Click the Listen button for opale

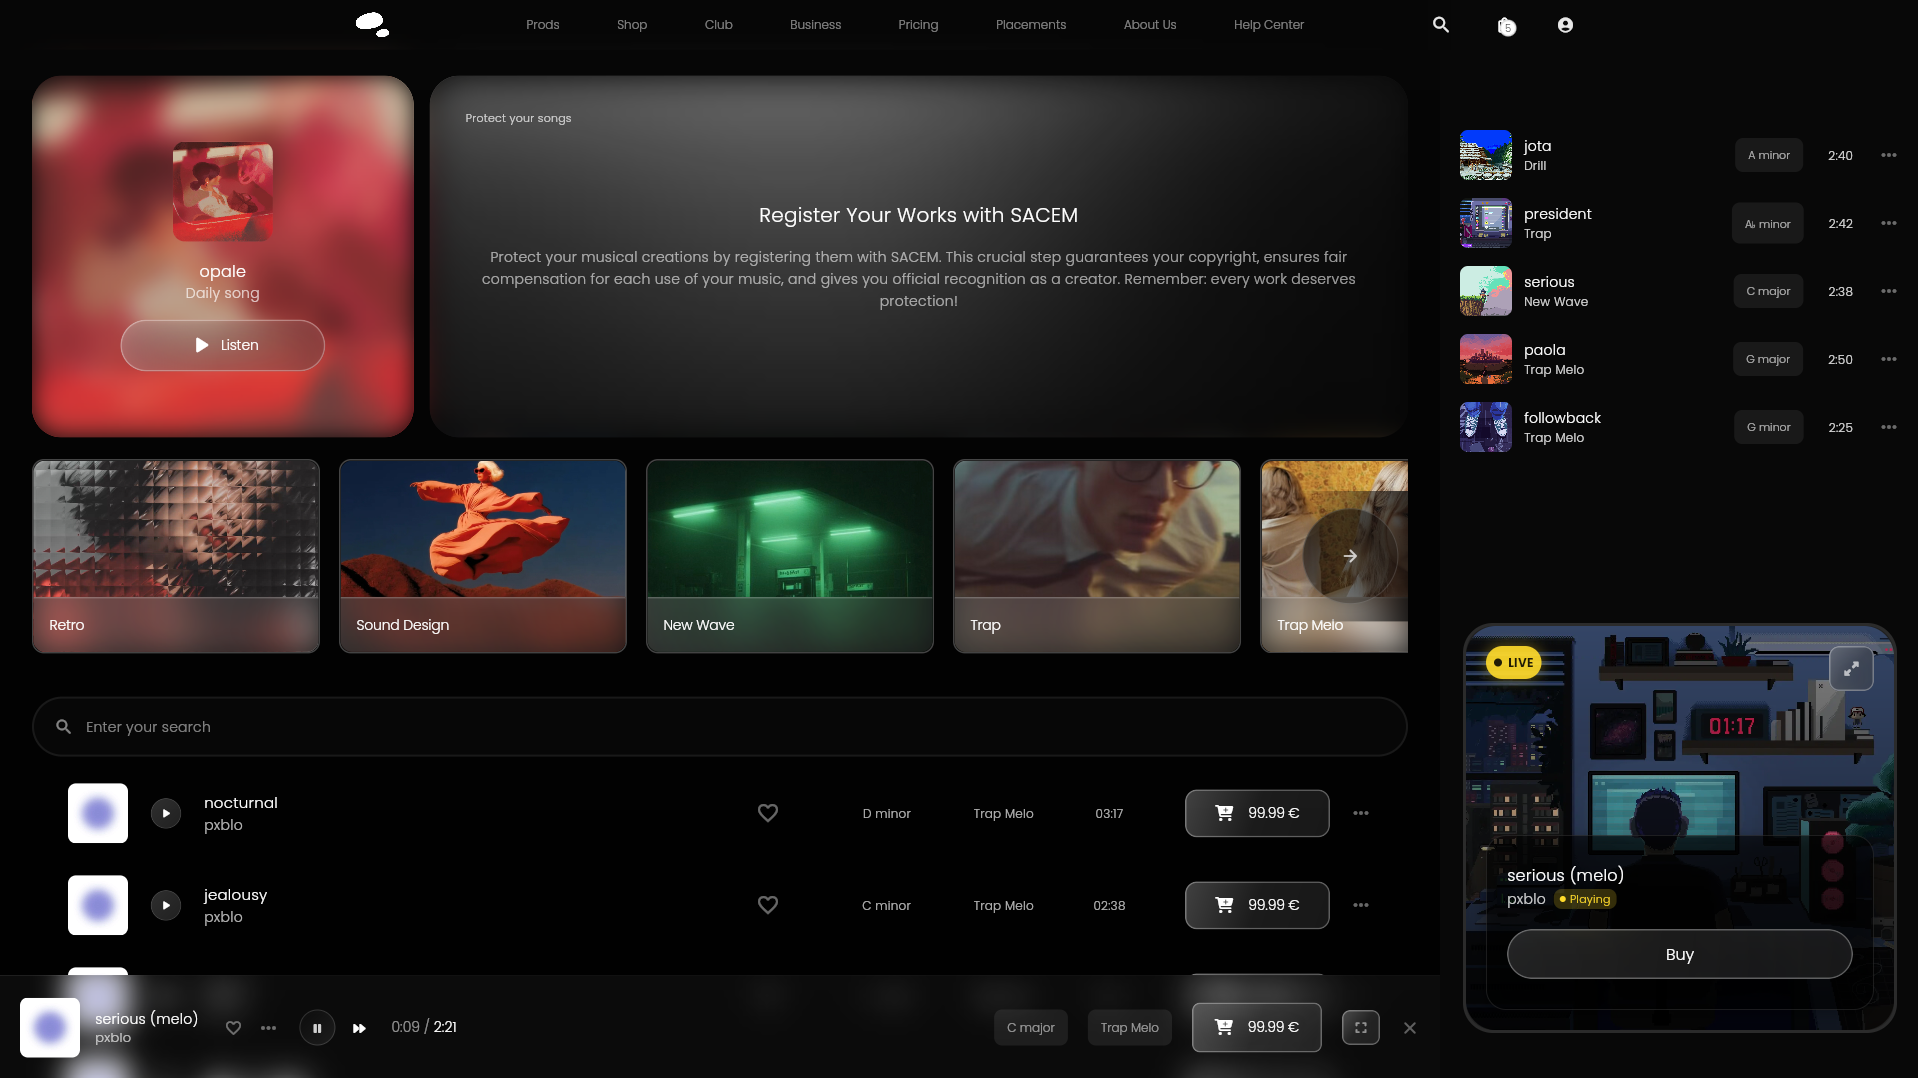click(223, 345)
